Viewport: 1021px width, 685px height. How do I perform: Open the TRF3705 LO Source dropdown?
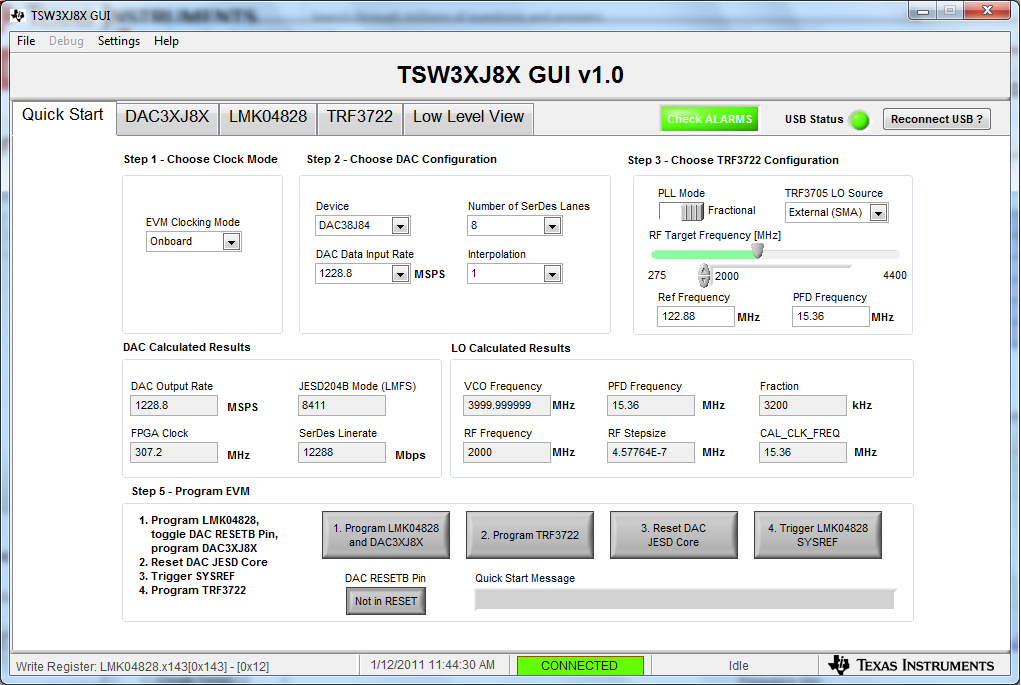pos(878,212)
